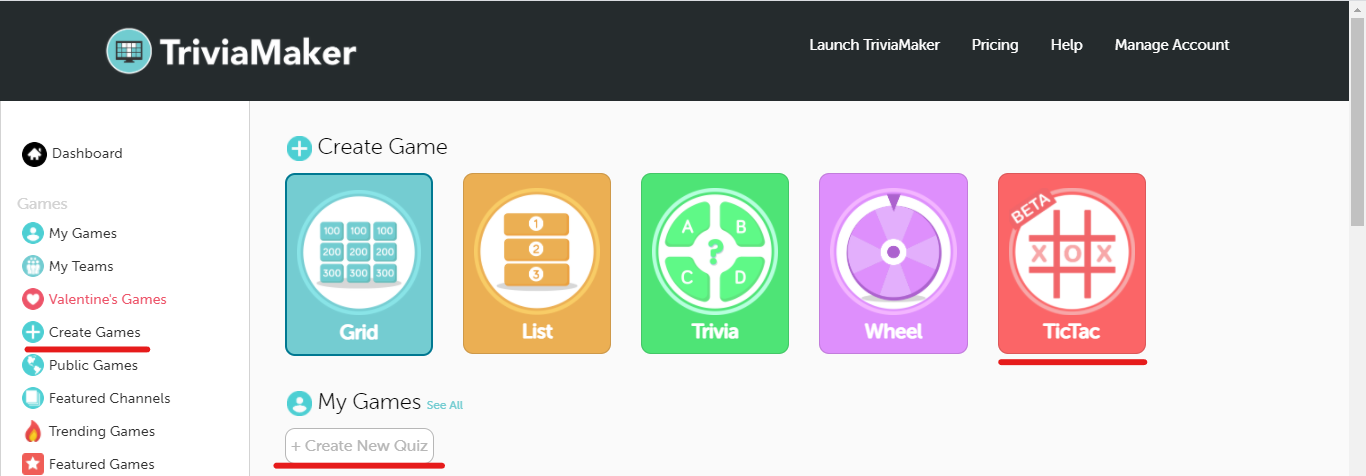Open Launch TriviaMaker in top navigation

click(874, 45)
